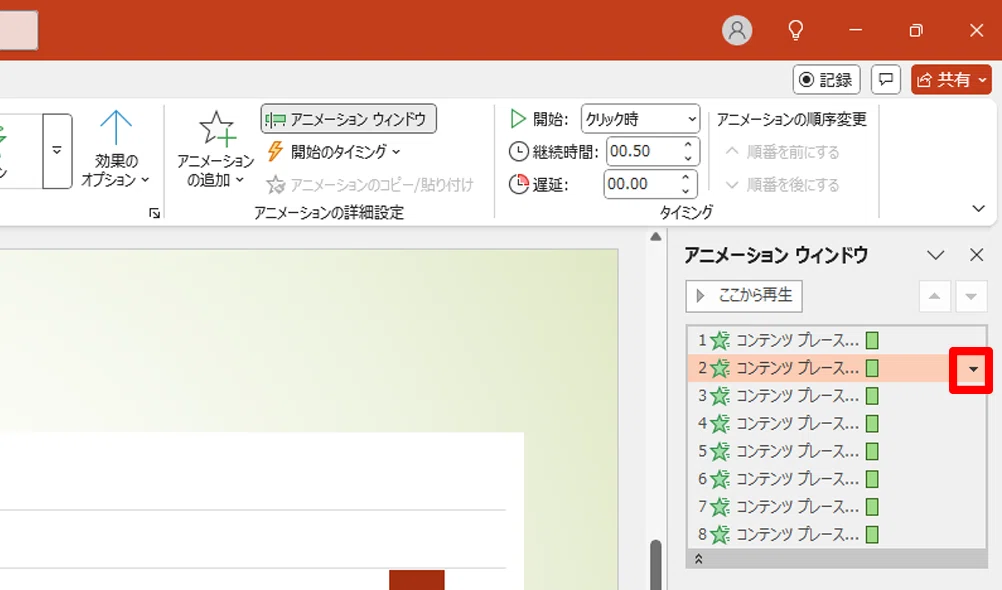
Task: Click the star effect icon of item 3
Action: point(720,396)
